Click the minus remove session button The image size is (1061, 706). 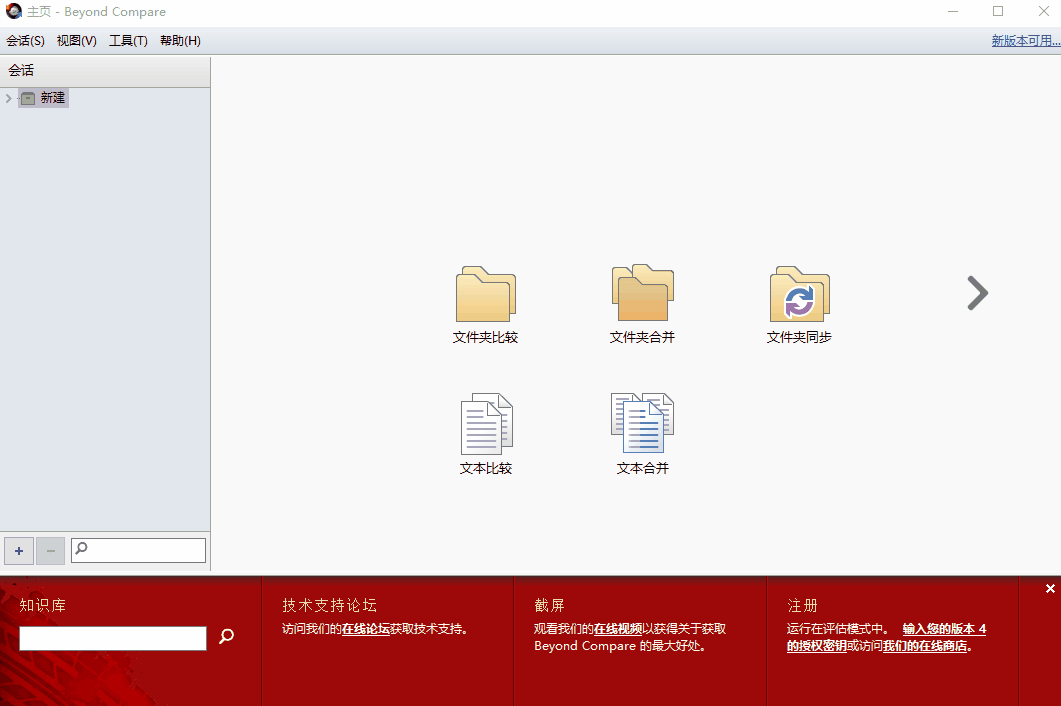pyautogui.click(x=51, y=551)
